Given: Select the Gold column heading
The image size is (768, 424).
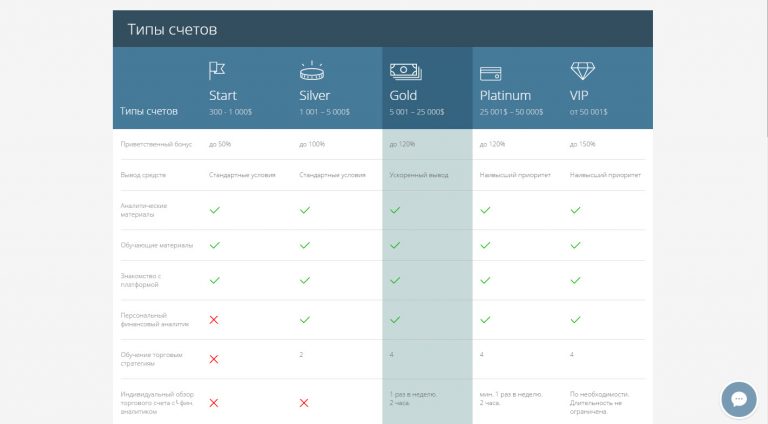Looking at the screenshot, I should (x=403, y=95).
